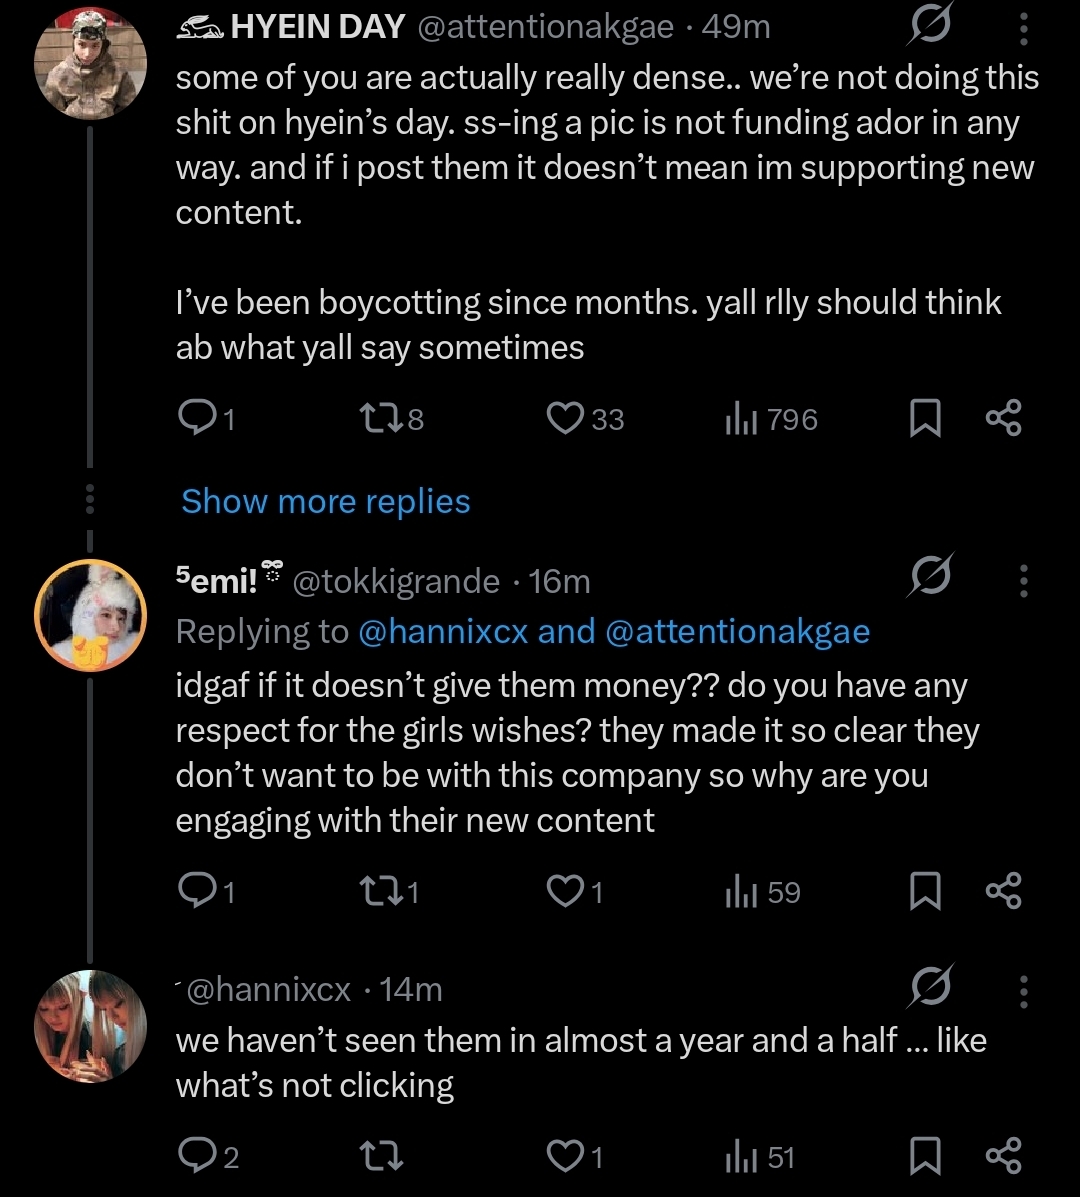The image size is (1080, 1197).
Task: Open more options on hannixcx reply
Action: 1023,989
